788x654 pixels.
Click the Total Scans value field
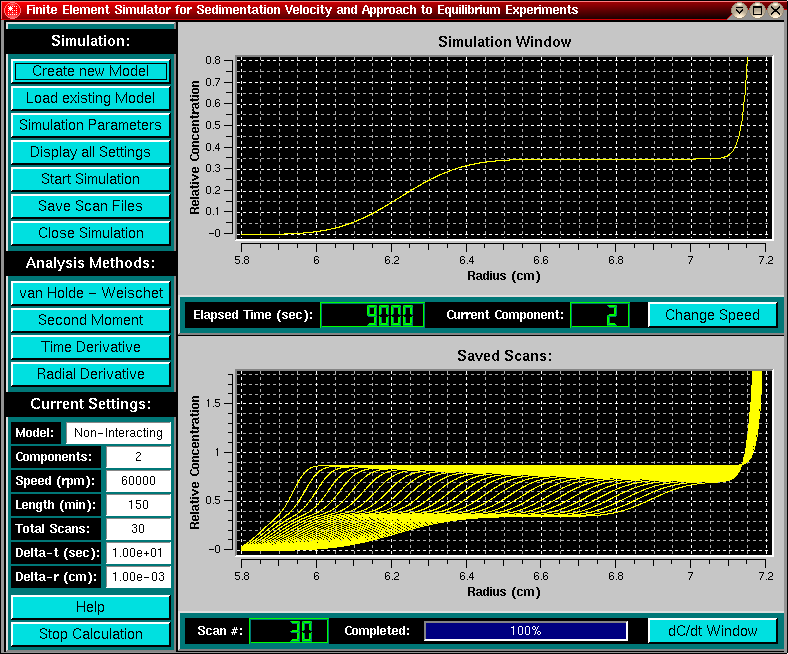click(x=138, y=529)
